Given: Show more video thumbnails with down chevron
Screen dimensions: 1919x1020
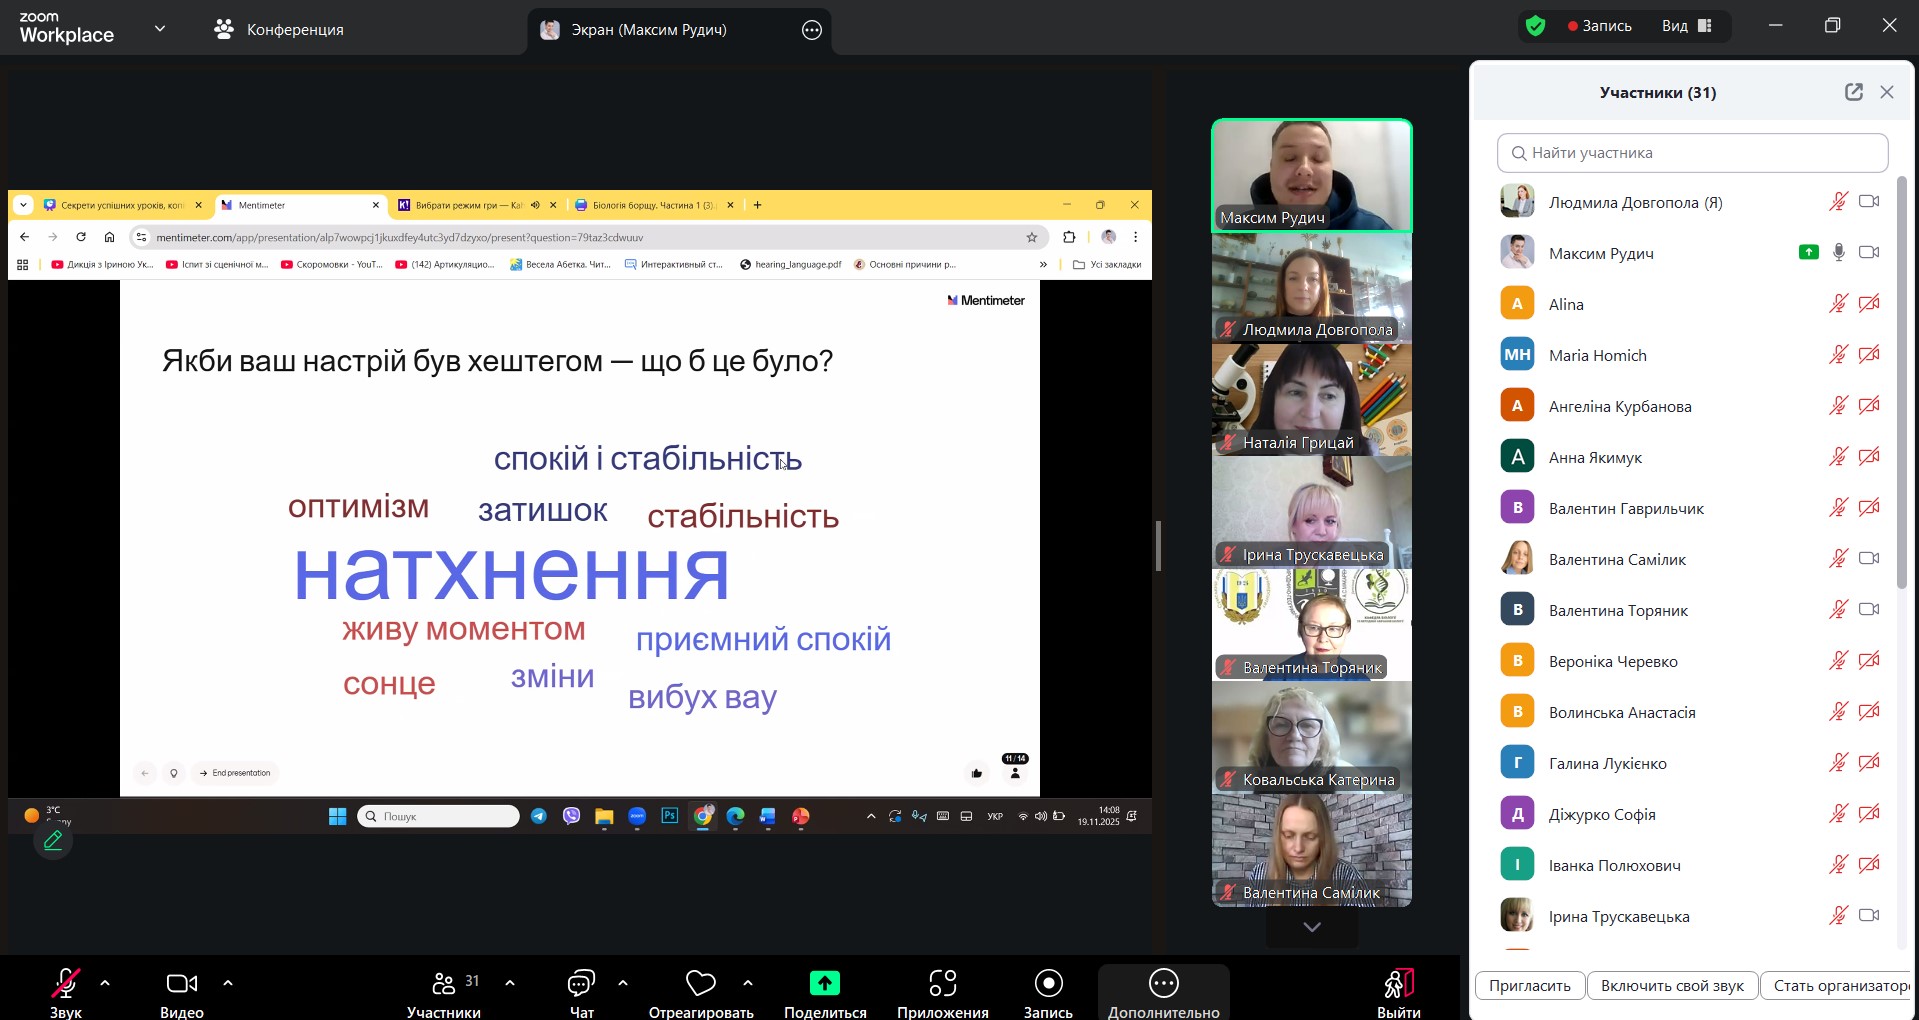Looking at the screenshot, I should tap(1312, 927).
